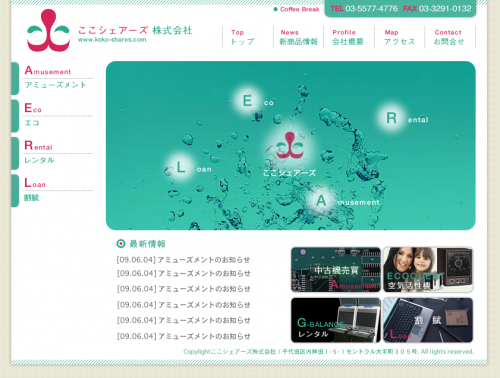Image resolution: width=500 pixels, height=378 pixels.
Task: Click the glowing E Eco bubble
Action: pos(247,100)
